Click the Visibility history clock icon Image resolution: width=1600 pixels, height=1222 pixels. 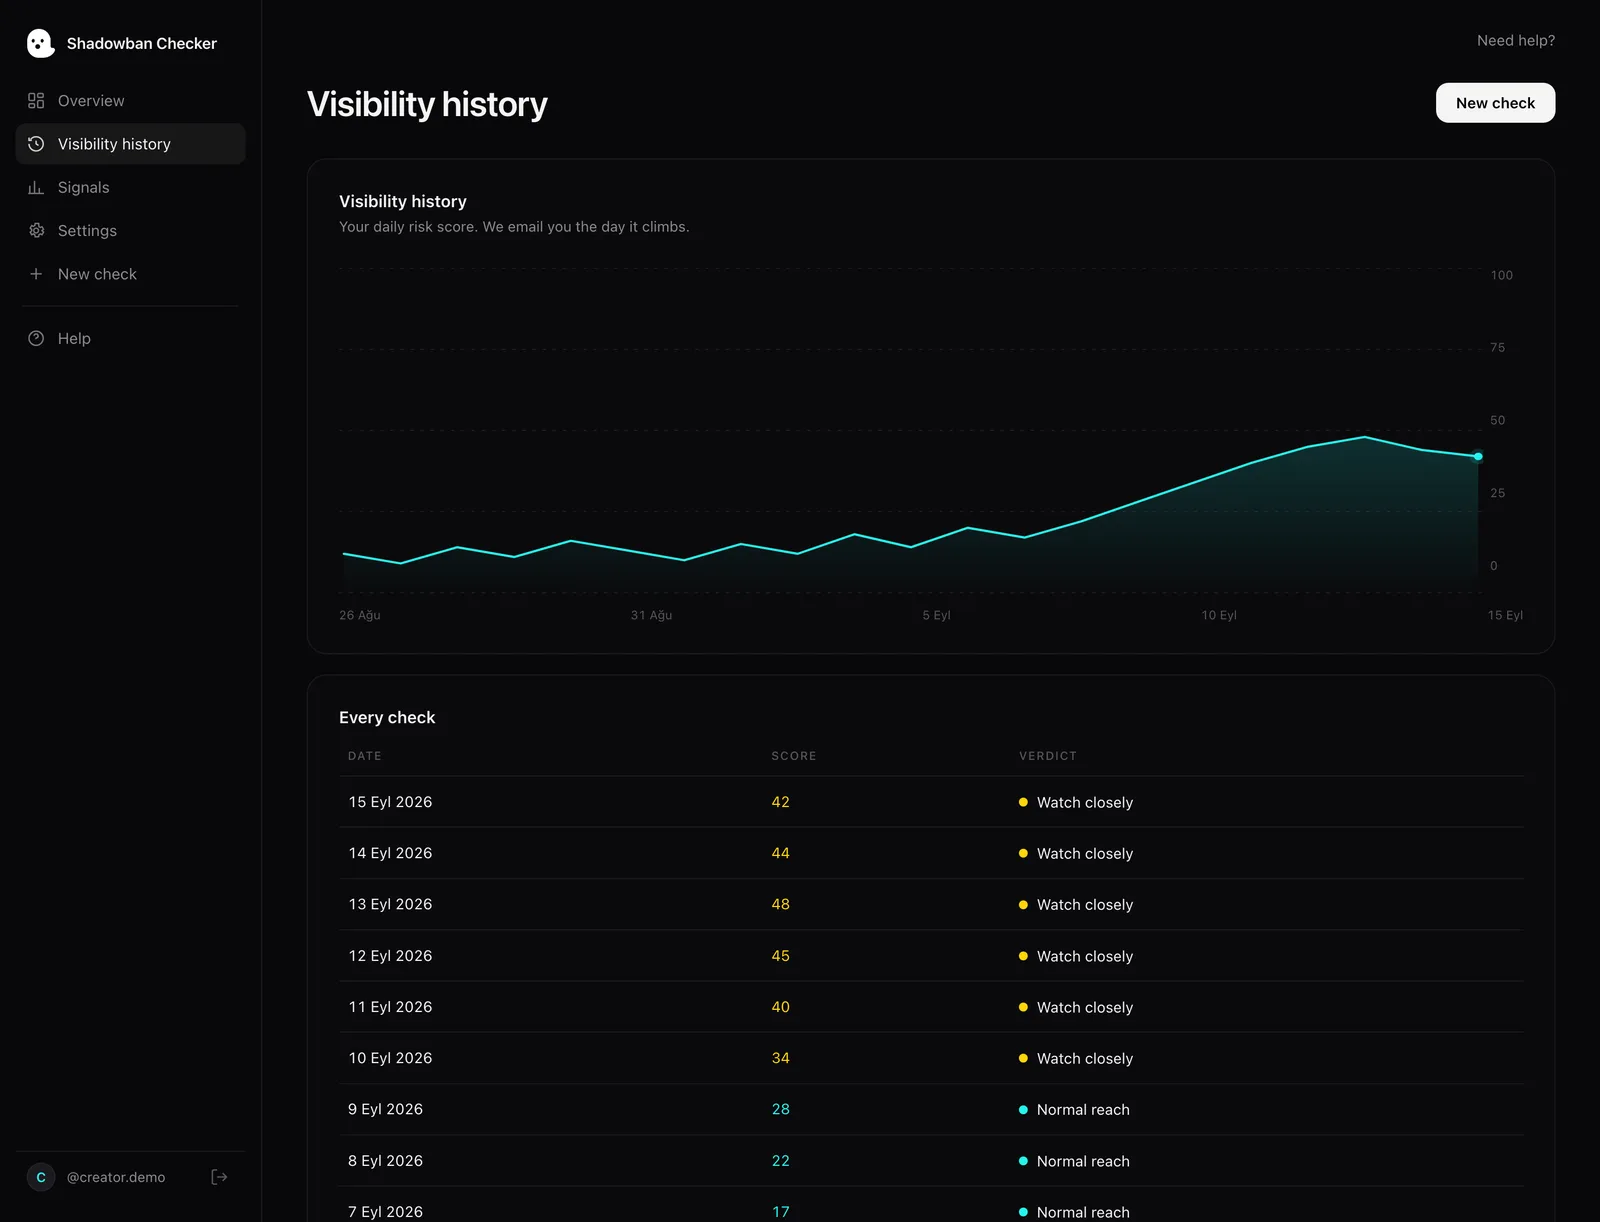[36, 144]
